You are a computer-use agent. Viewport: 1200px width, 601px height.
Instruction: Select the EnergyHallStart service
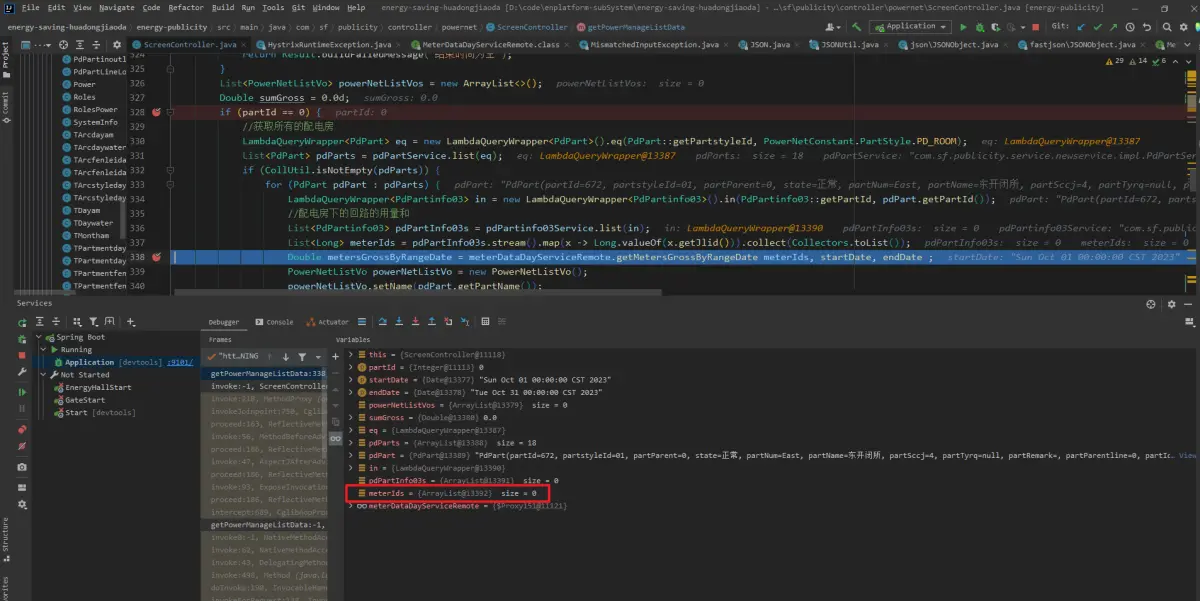point(98,388)
